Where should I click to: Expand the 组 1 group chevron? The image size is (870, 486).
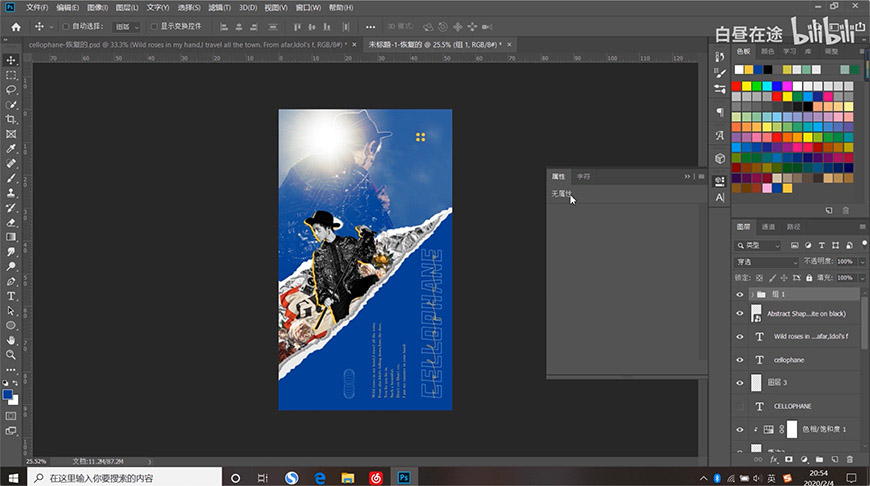point(752,295)
